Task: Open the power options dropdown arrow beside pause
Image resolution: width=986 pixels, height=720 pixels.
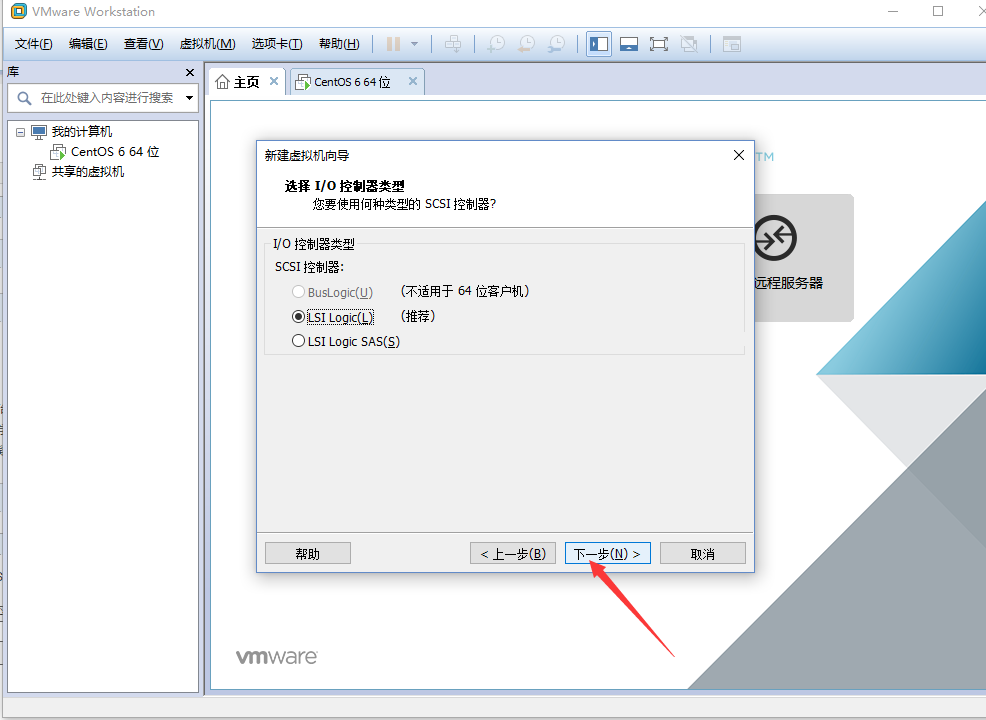Action: tap(414, 44)
